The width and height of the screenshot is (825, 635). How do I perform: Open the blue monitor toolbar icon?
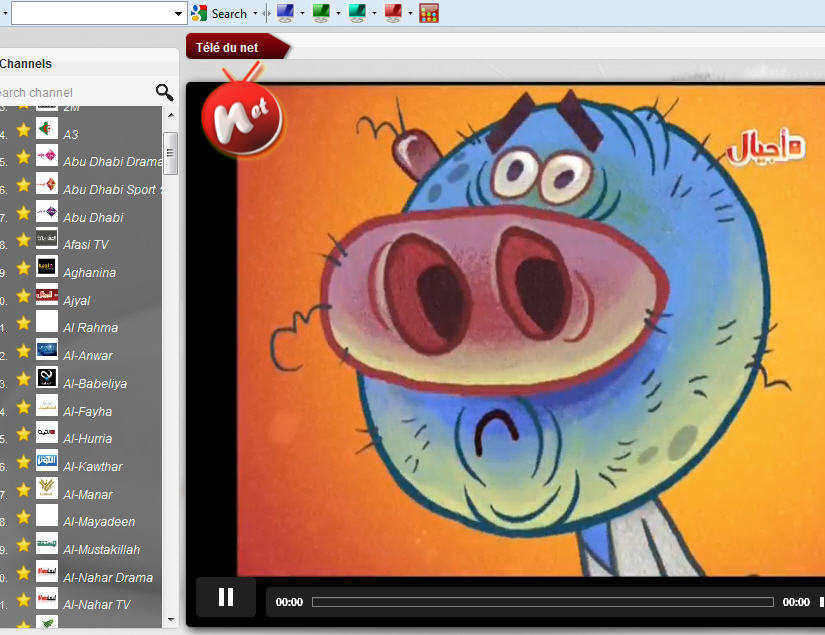285,13
